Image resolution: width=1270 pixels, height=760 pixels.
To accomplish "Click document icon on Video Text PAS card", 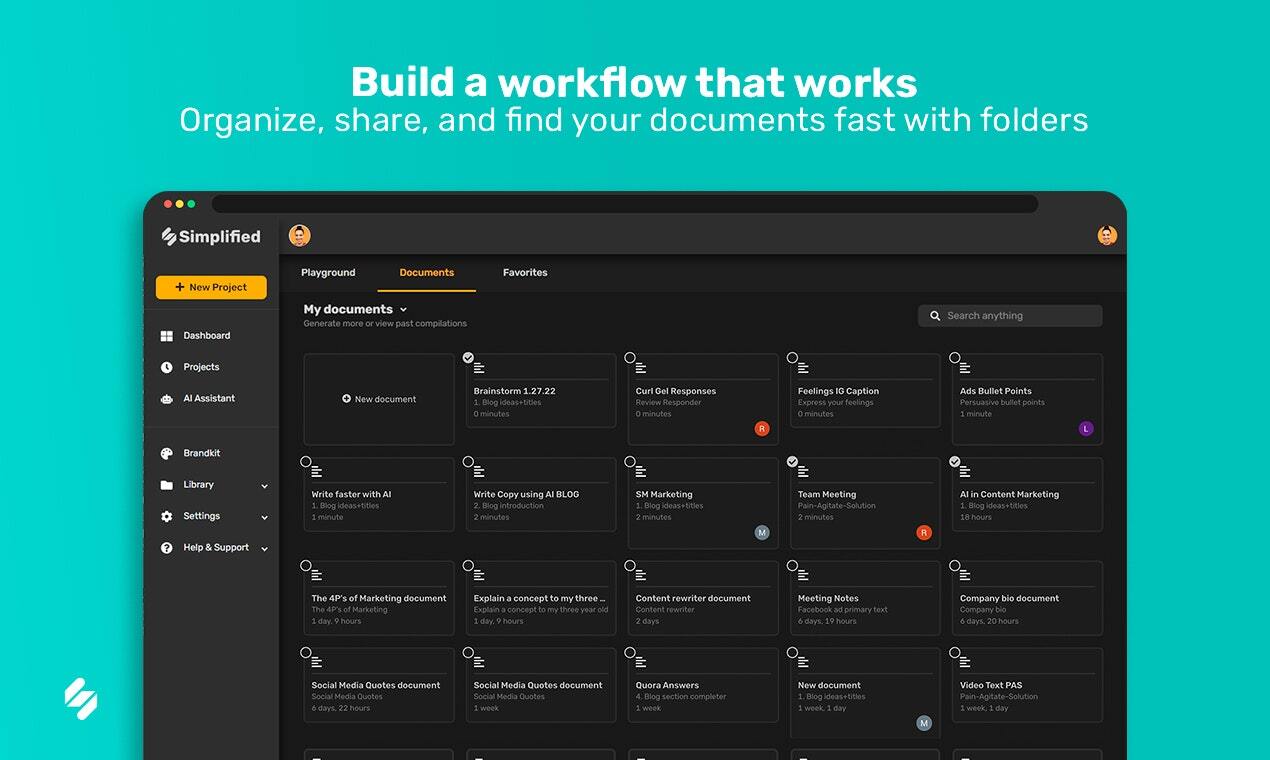I will [965, 663].
